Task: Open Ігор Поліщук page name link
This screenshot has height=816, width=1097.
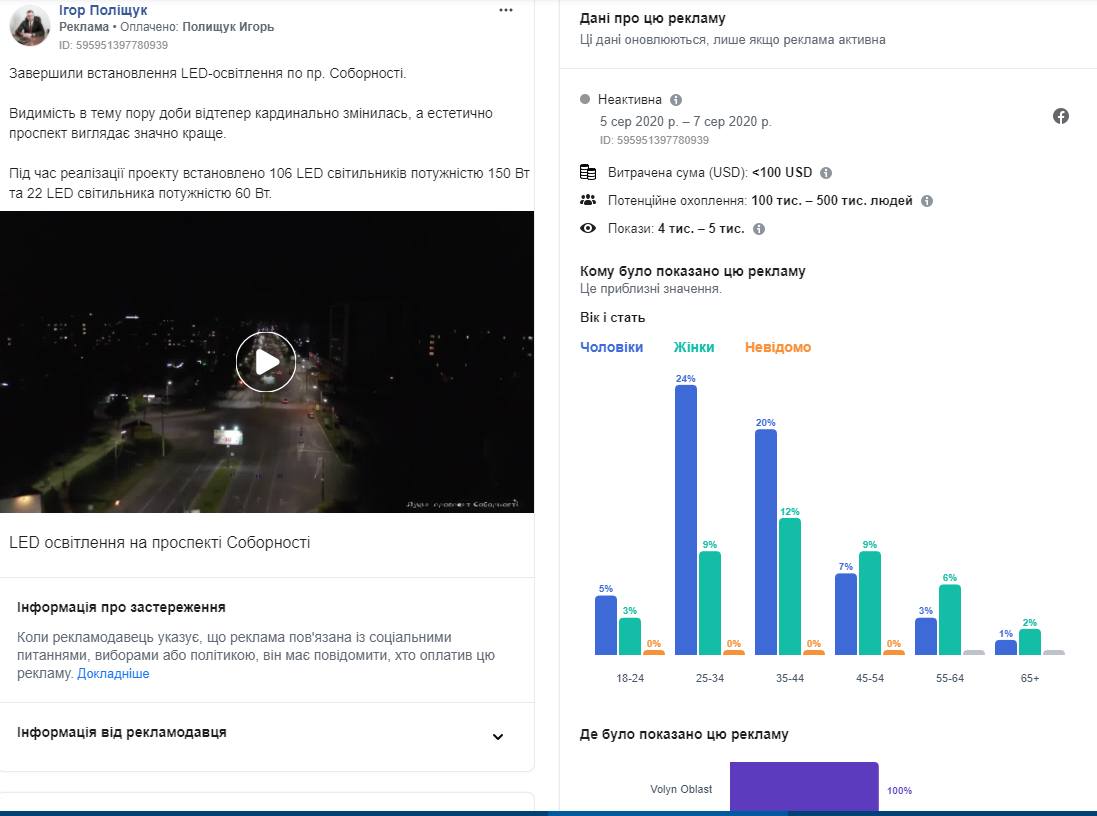Action: [x=103, y=10]
